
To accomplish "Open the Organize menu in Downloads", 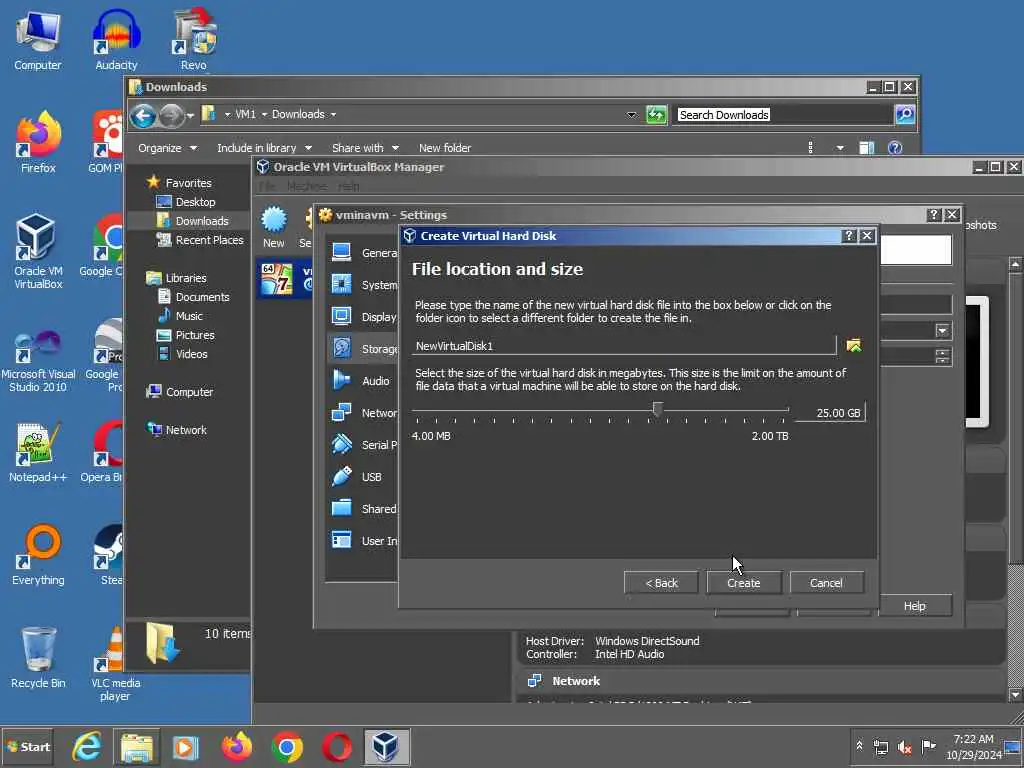I will pyautogui.click(x=167, y=148).
